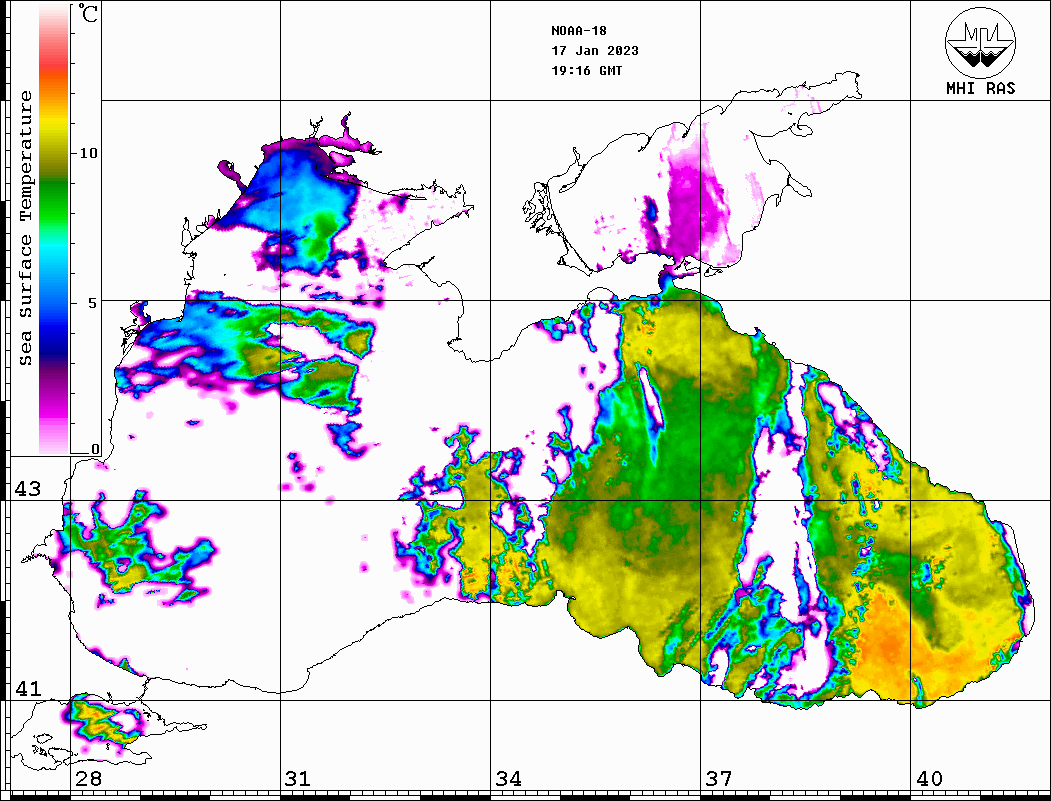Viewport: 1051px width, 801px height.
Task: Click the '10' tick on temperature scale
Action: (x=88, y=153)
